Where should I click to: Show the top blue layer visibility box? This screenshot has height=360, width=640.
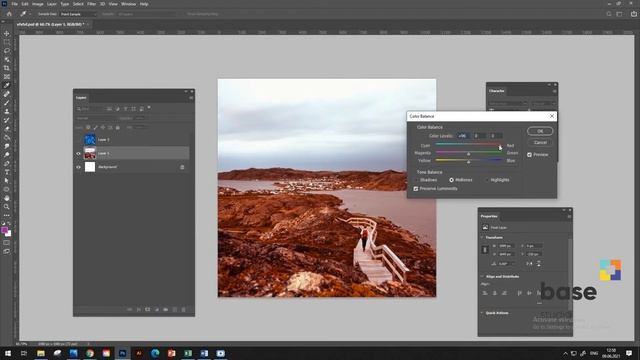[x=78, y=140]
